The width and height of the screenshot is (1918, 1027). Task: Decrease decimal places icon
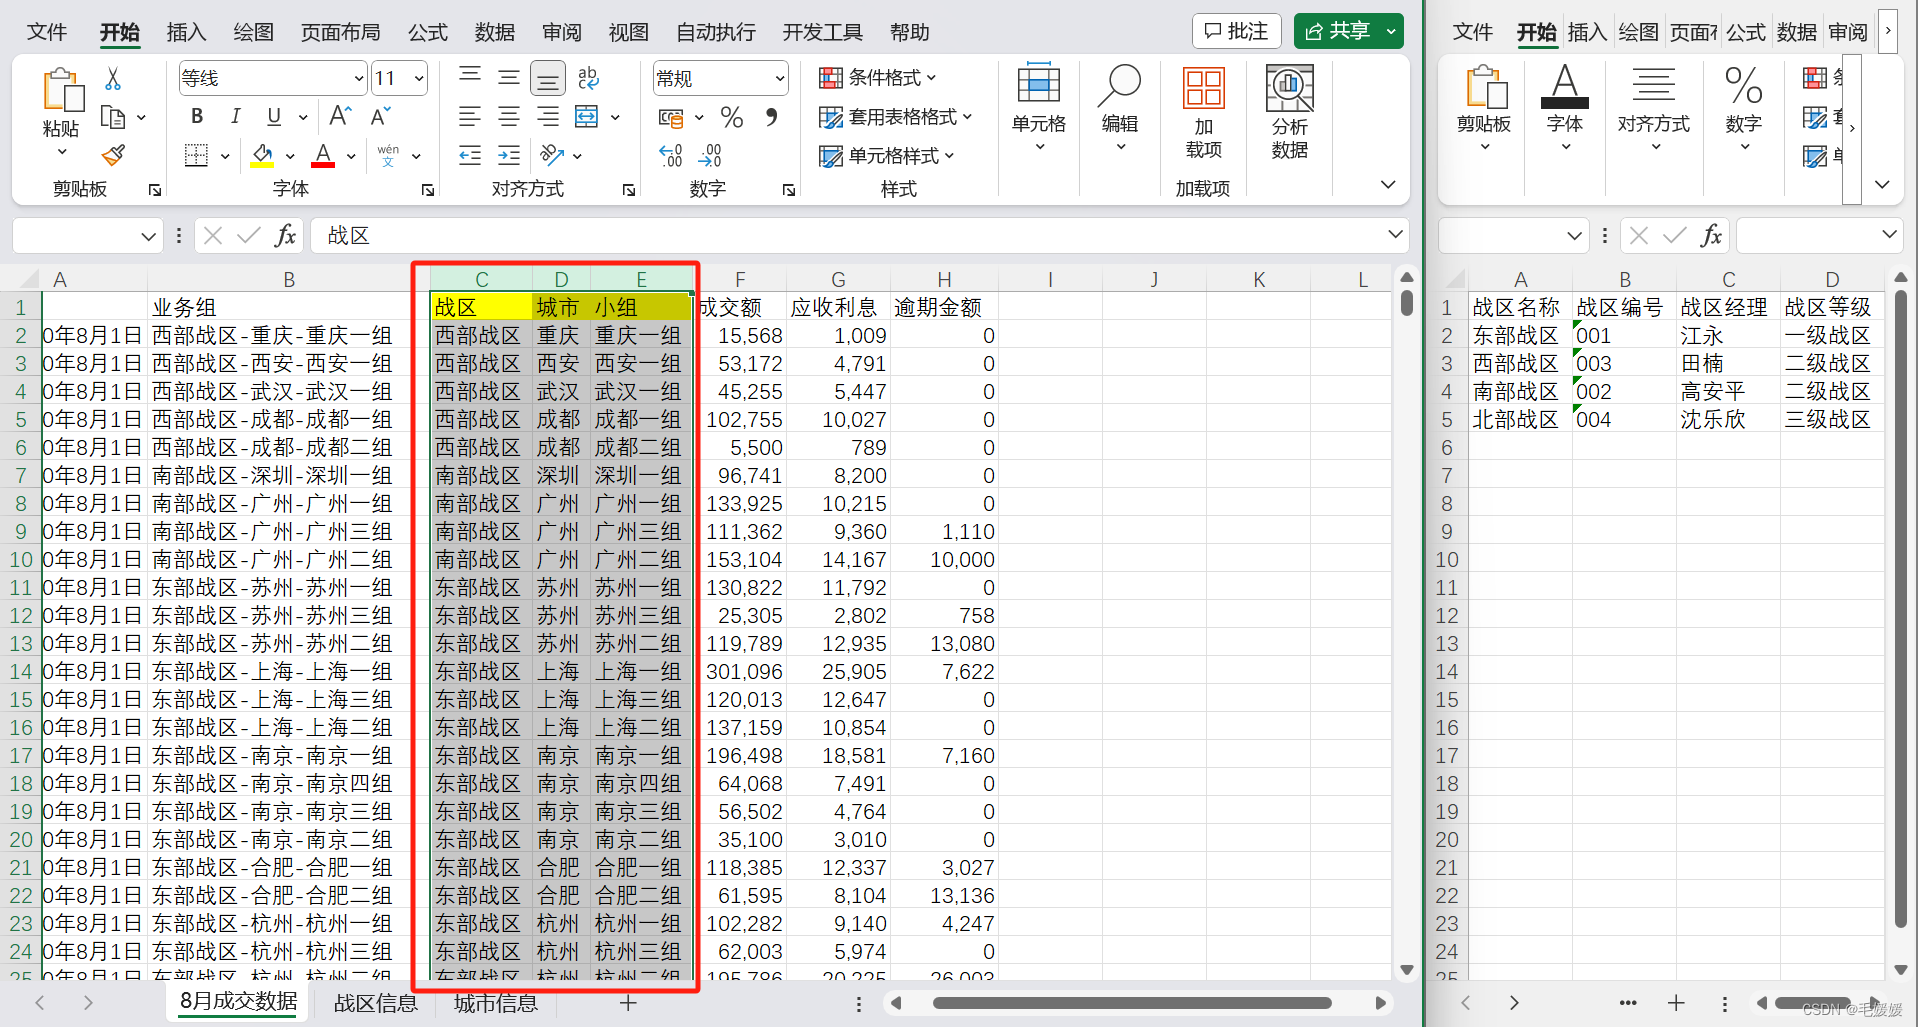click(x=710, y=155)
